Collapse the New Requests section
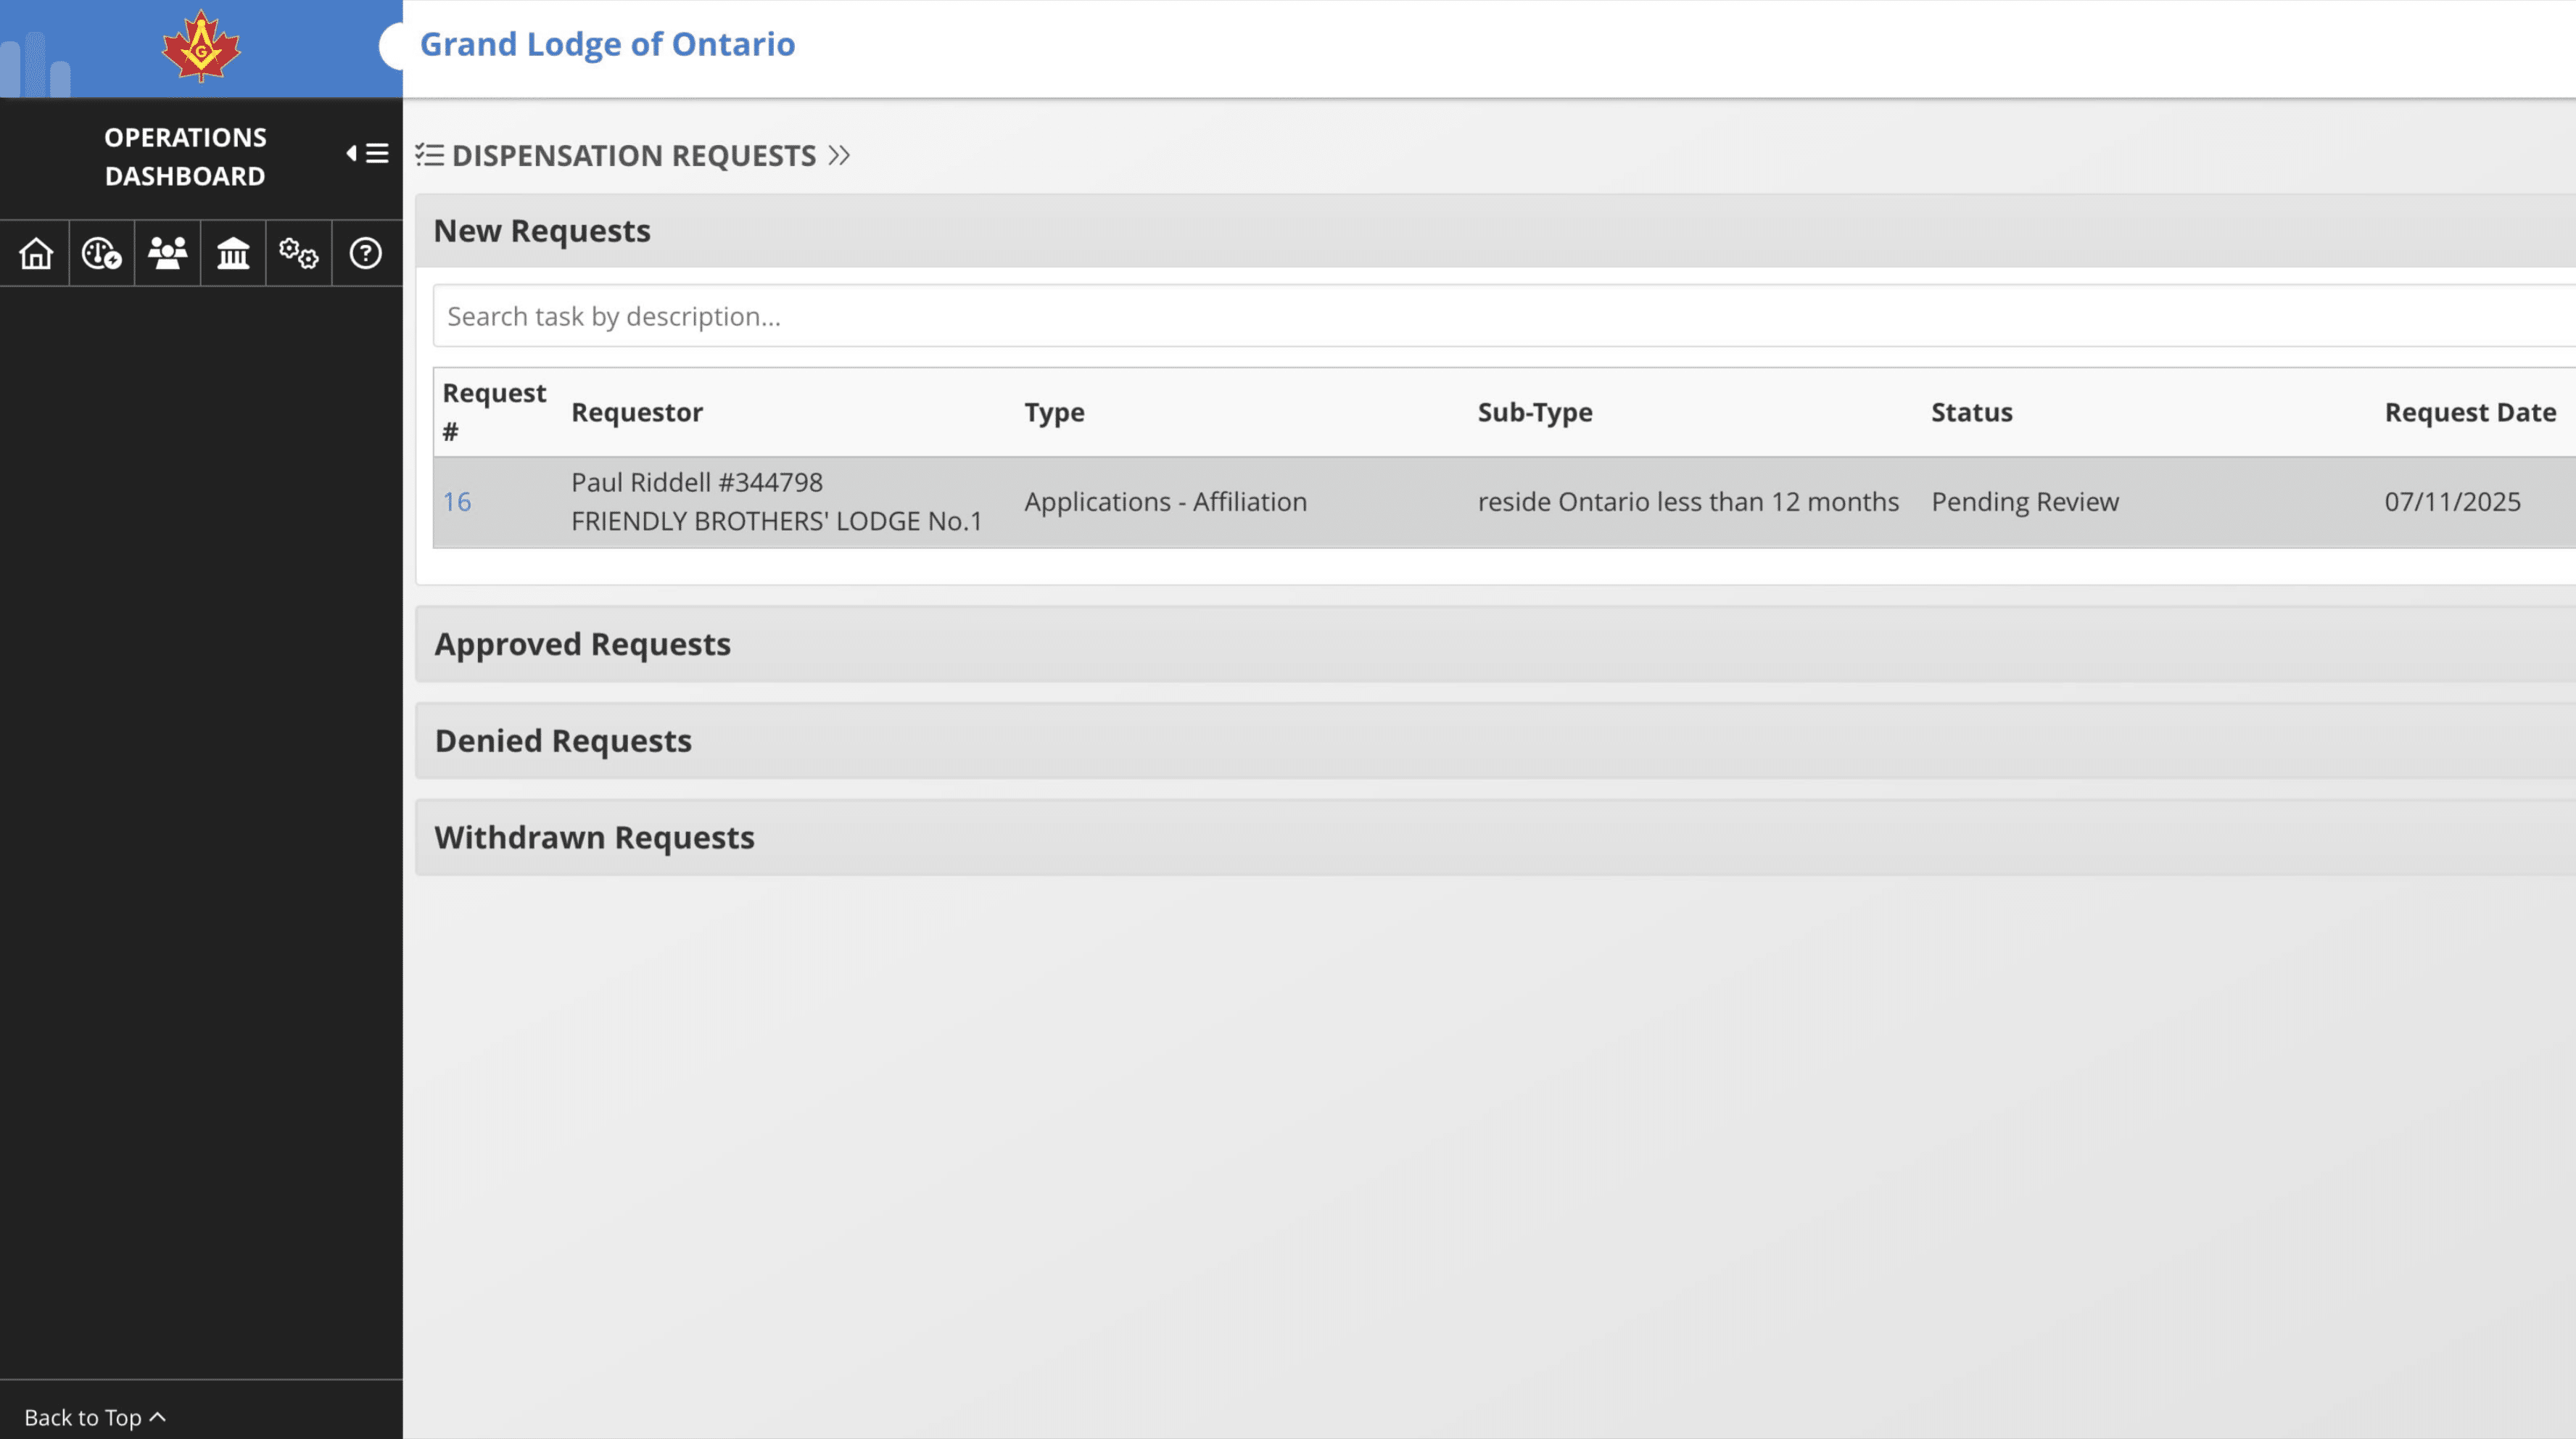Screen dimensions: 2576x1439 [x=1495, y=231]
